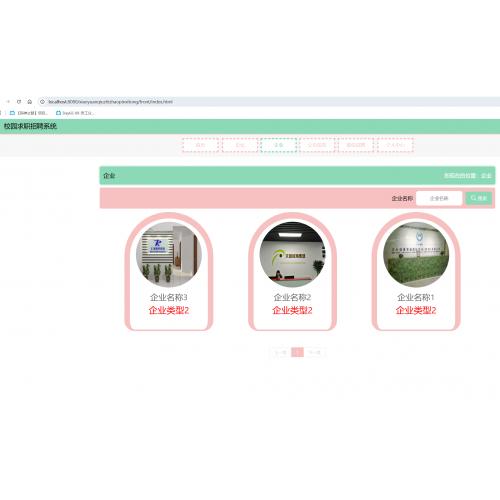Select the fifth dashed navigation tab

coord(356,145)
